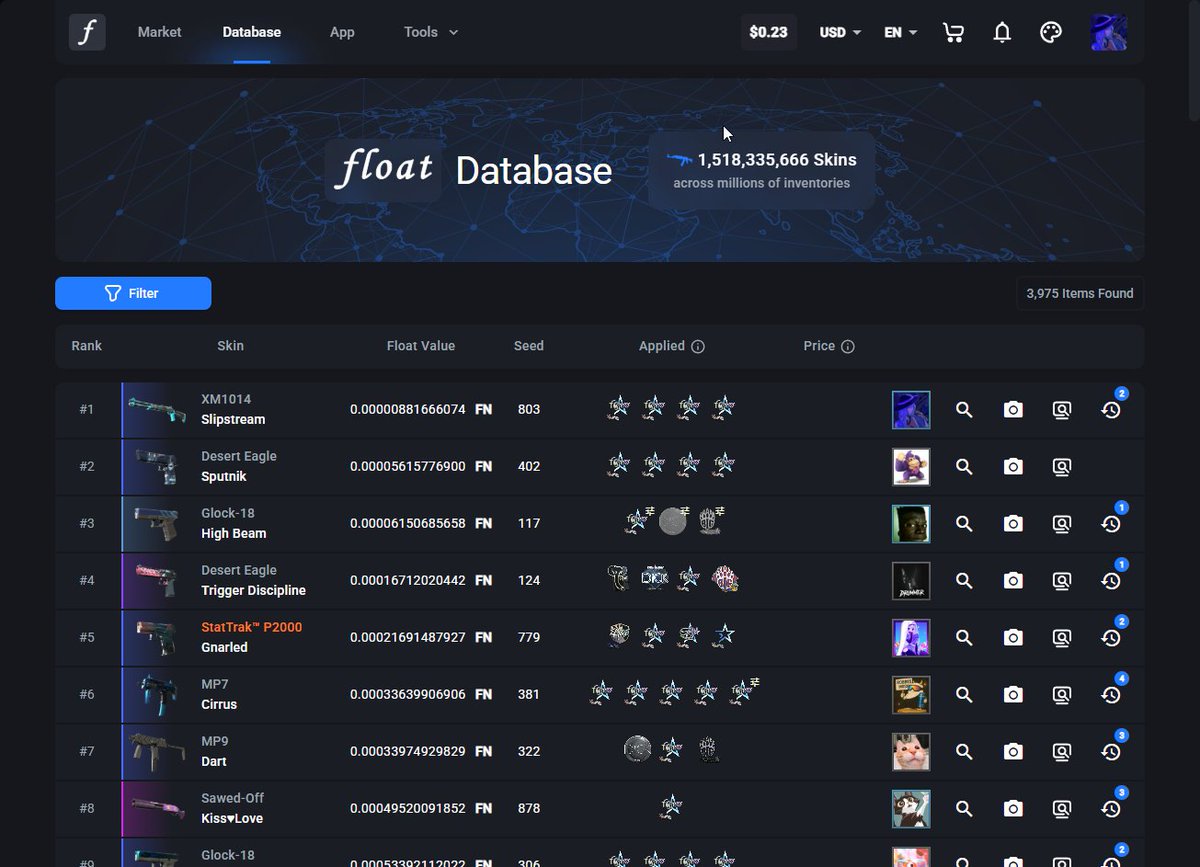
Task: Find similar items for Desert Eagle Sputnik
Action: click(x=1062, y=467)
